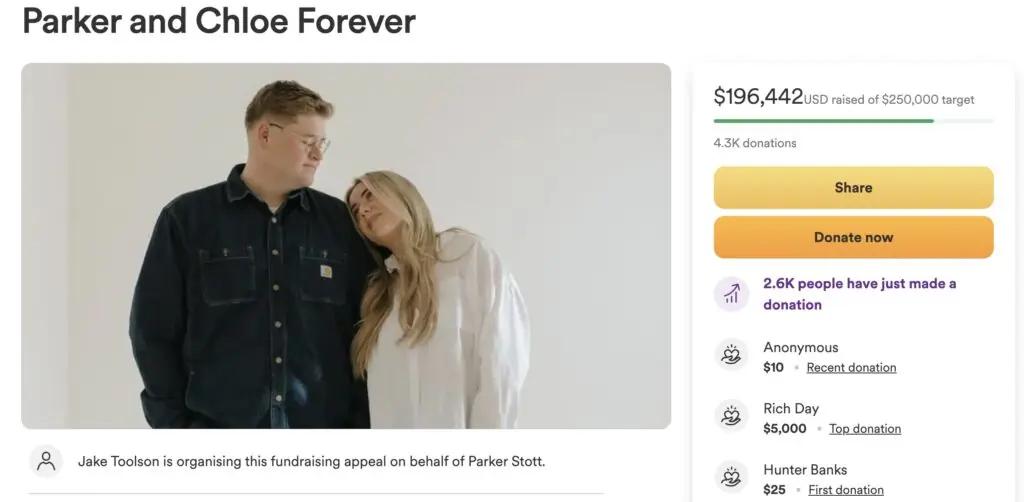This screenshot has width=1024, height=502.
Task: Click the donation icon beside Anonymous
Action: point(731,356)
